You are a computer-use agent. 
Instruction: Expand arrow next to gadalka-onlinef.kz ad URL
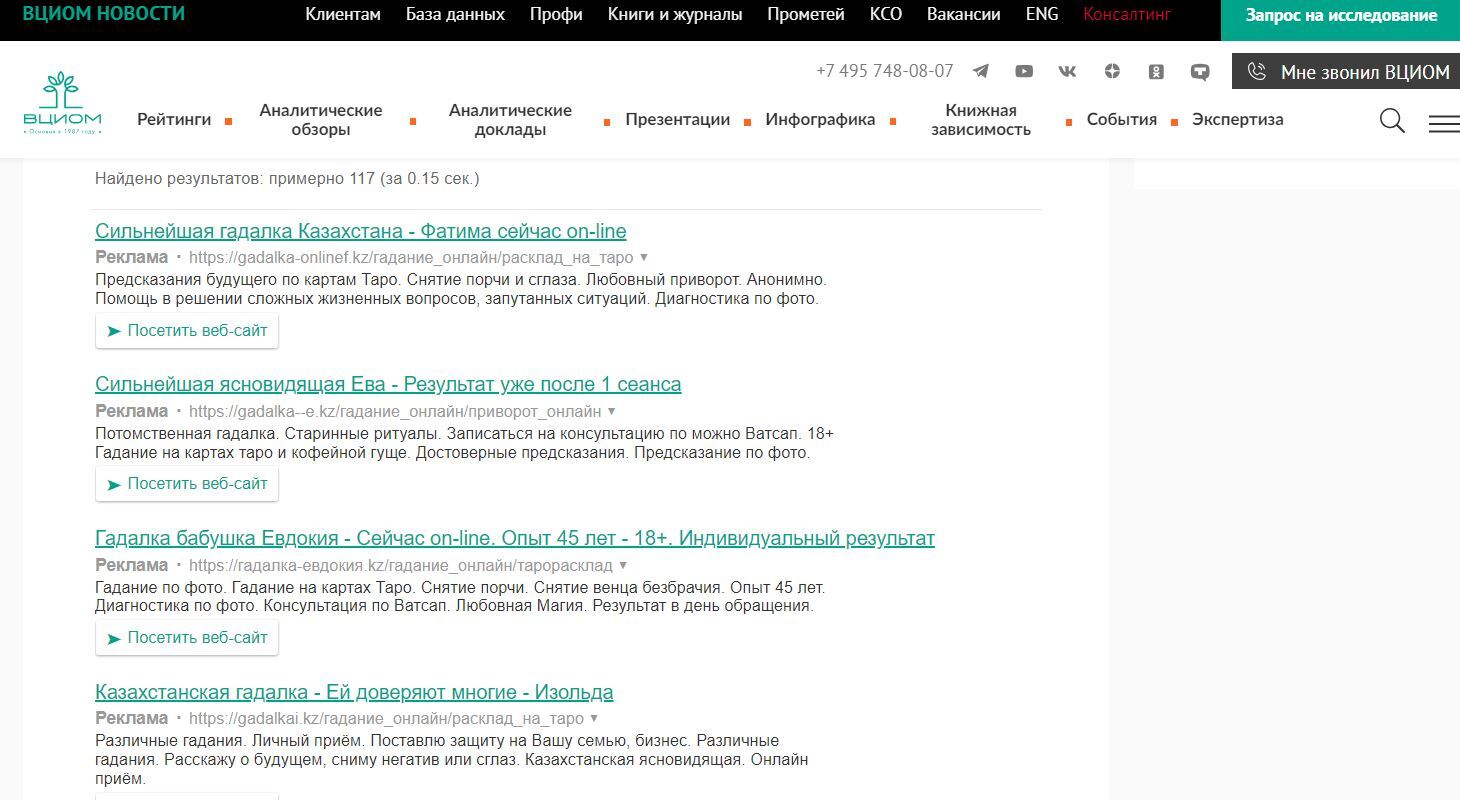point(644,258)
